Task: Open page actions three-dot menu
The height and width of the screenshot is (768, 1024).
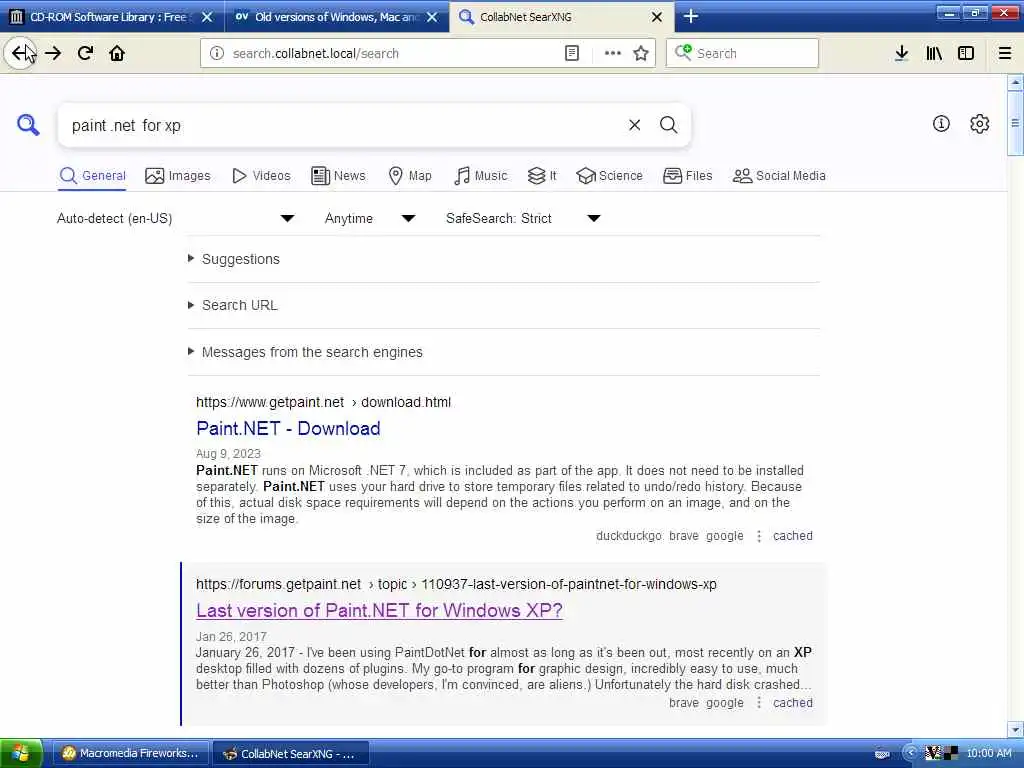Action: (x=613, y=54)
